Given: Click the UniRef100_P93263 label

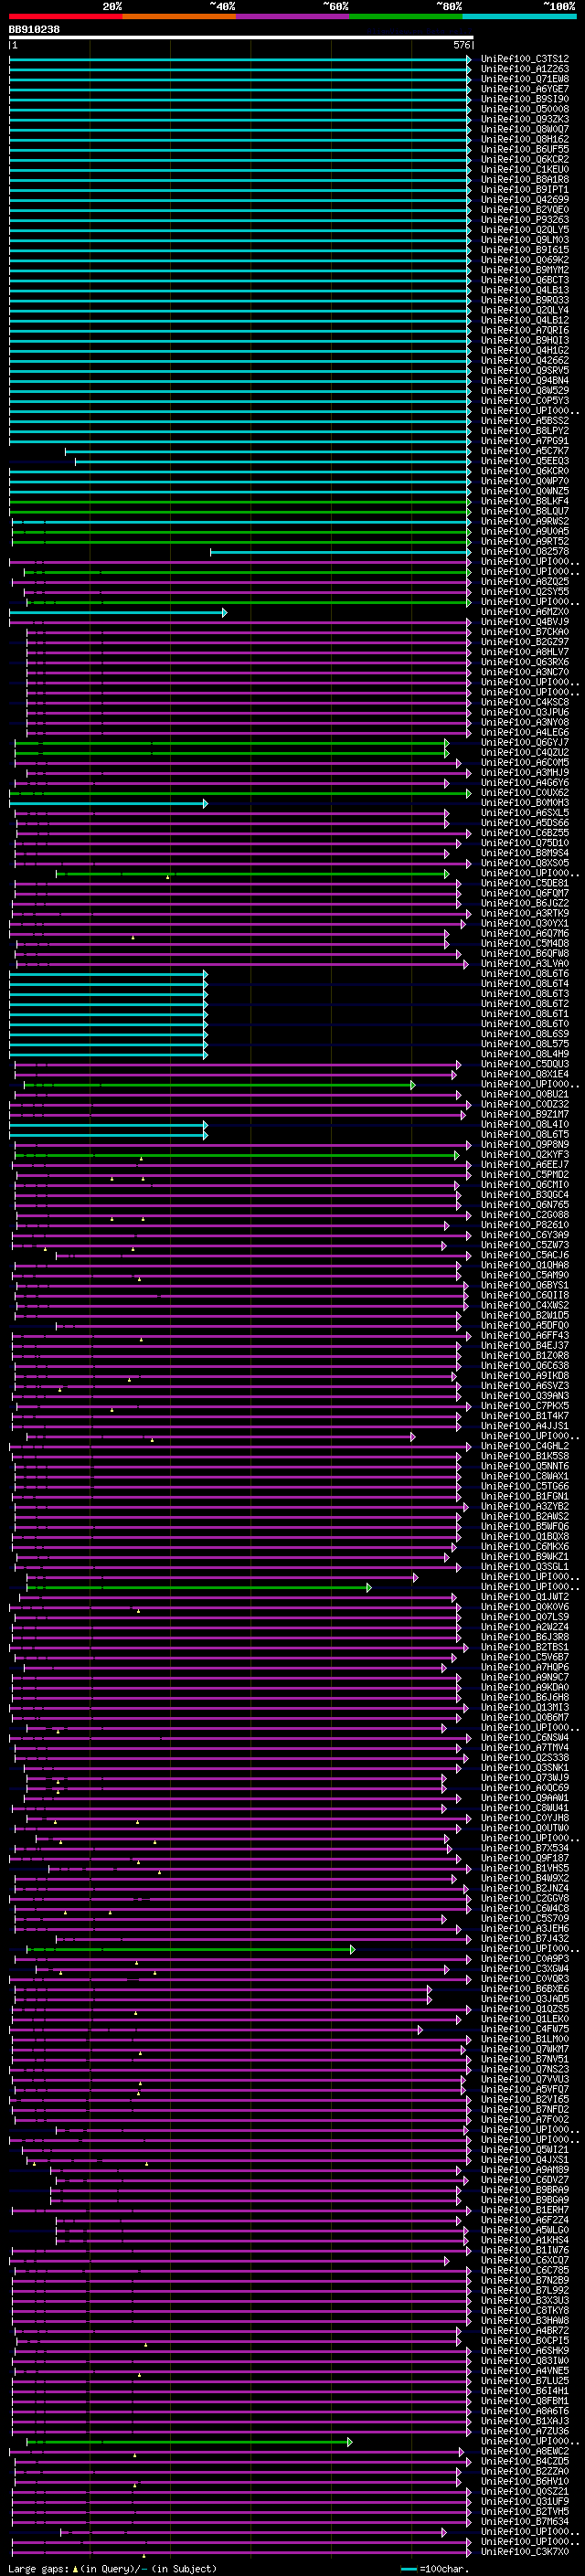Looking at the screenshot, I should pyautogui.click(x=525, y=220).
